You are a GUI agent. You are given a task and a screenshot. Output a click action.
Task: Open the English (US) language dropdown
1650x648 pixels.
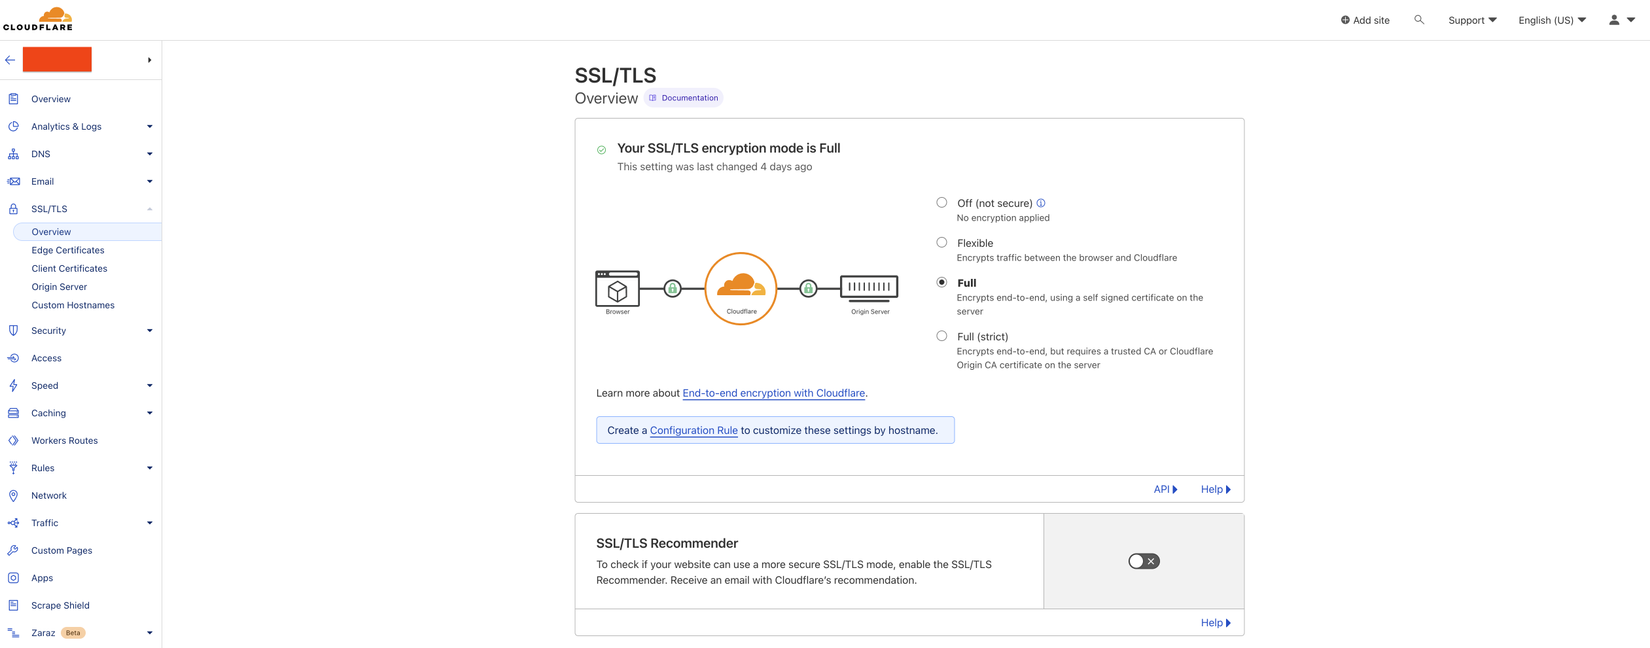tap(1551, 20)
